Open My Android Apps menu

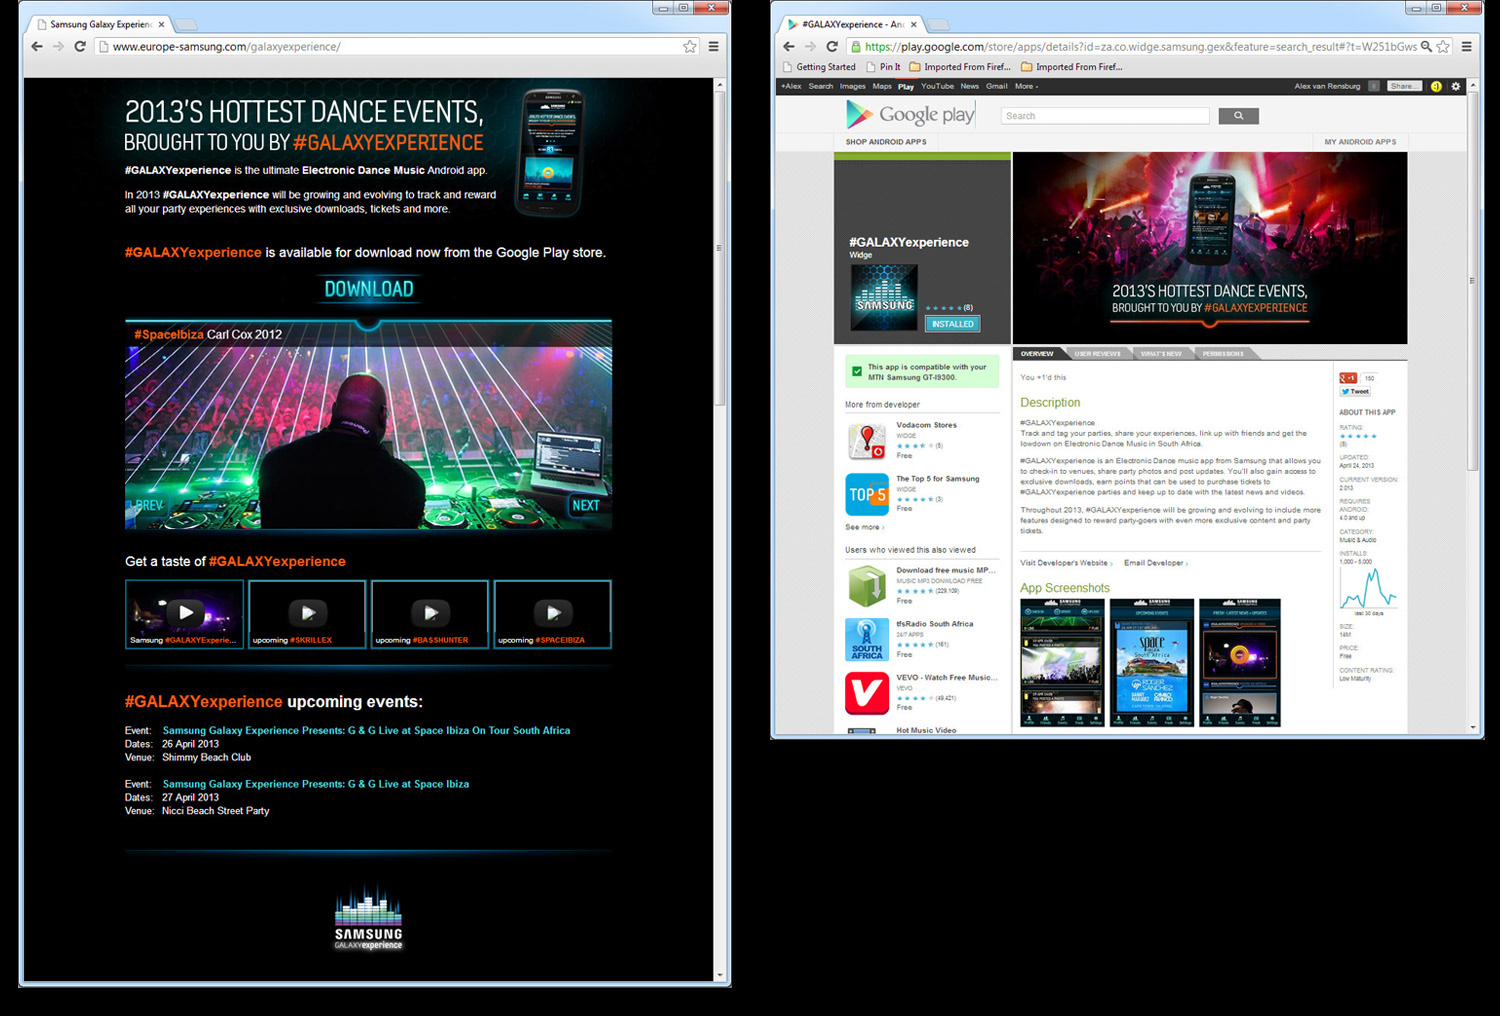[x=1360, y=142]
